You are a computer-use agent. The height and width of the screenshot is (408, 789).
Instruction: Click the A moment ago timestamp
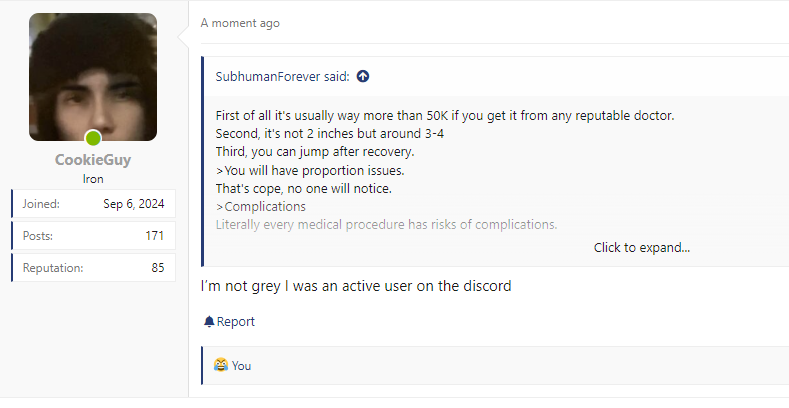(x=240, y=23)
